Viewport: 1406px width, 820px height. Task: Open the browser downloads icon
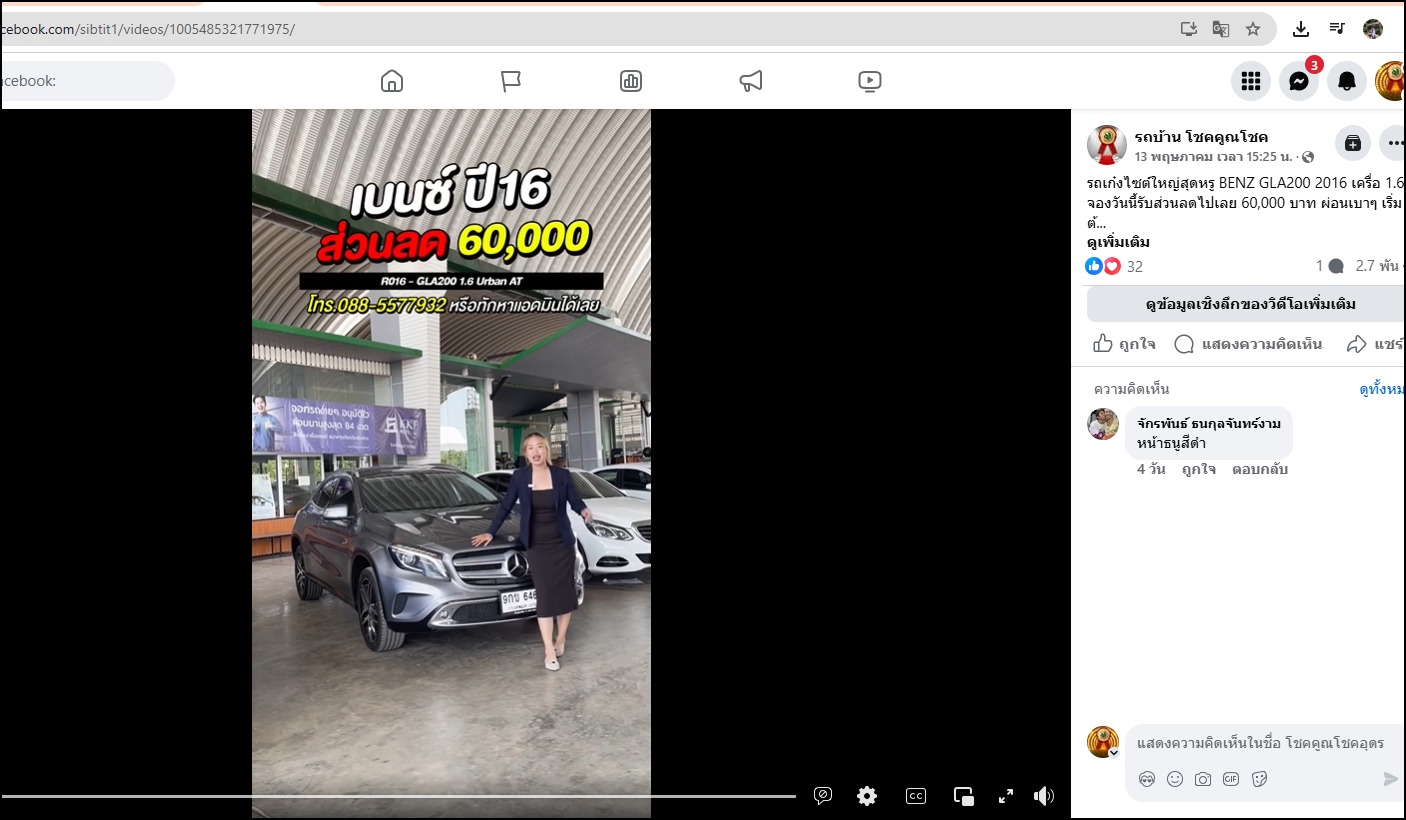point(1301,29)
